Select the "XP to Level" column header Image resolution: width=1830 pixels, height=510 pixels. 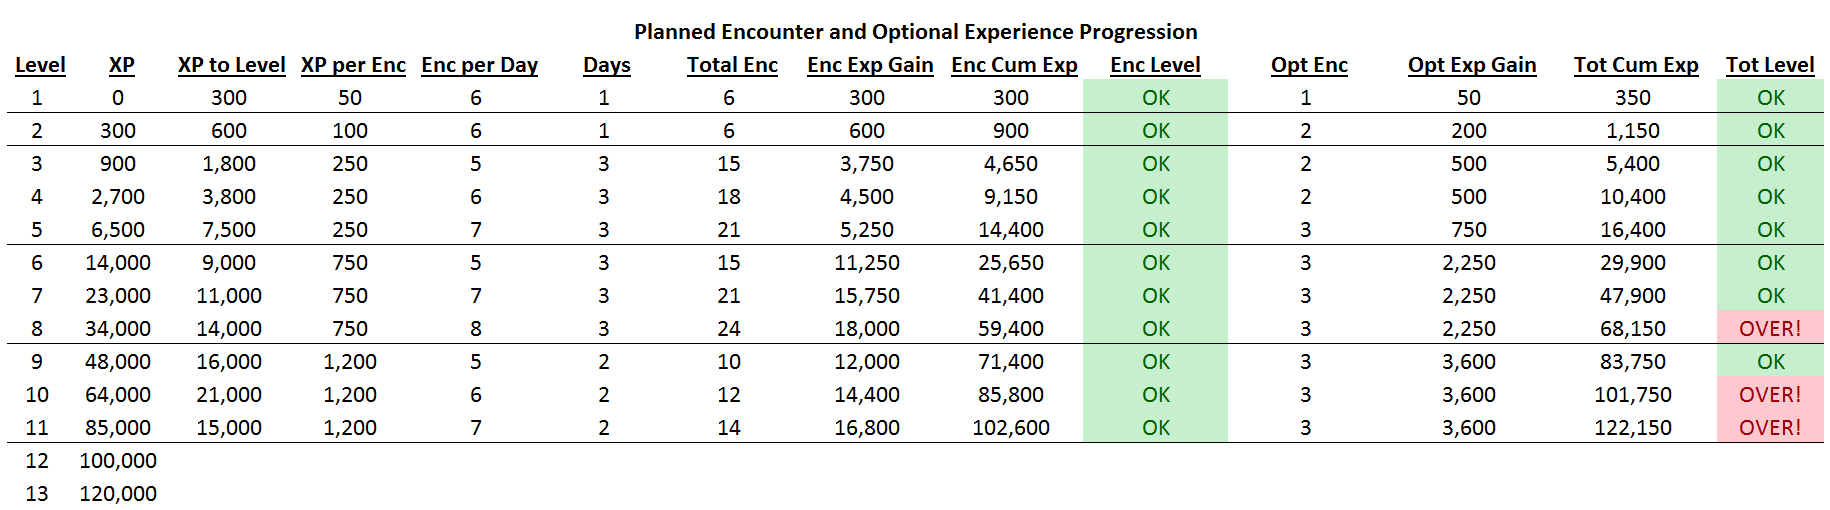point(231,65)
